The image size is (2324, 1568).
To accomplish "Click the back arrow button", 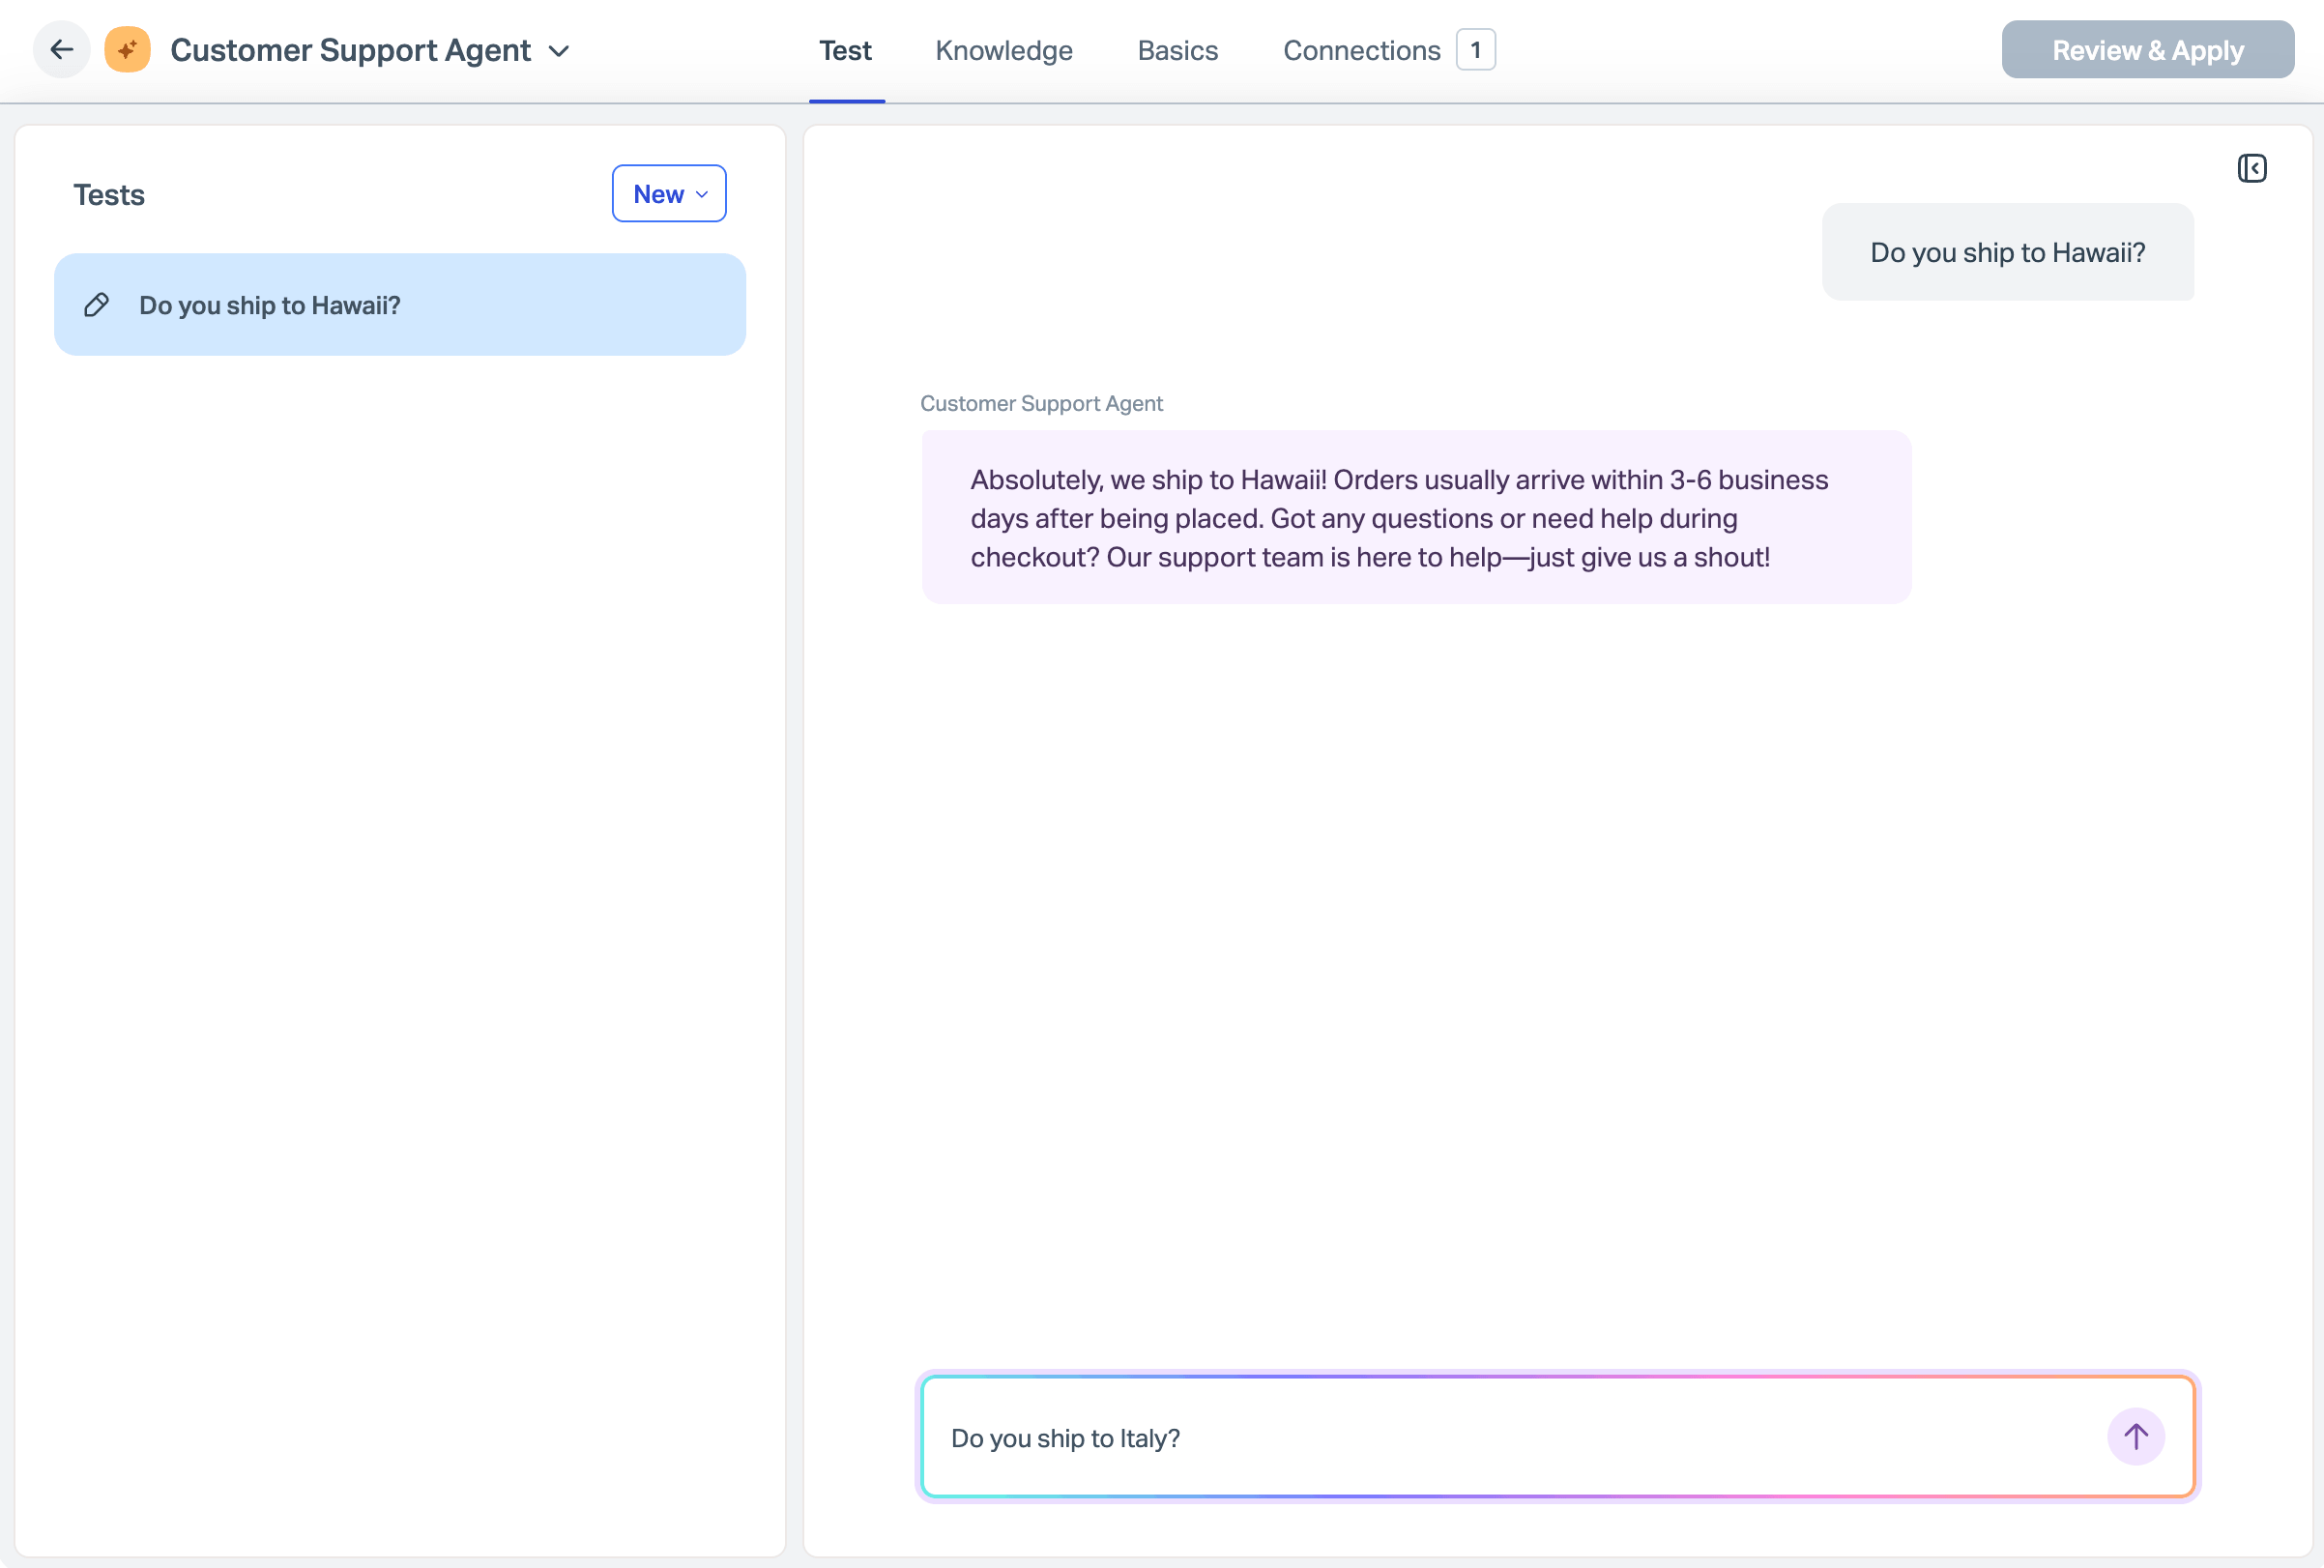I will [62, 50].
